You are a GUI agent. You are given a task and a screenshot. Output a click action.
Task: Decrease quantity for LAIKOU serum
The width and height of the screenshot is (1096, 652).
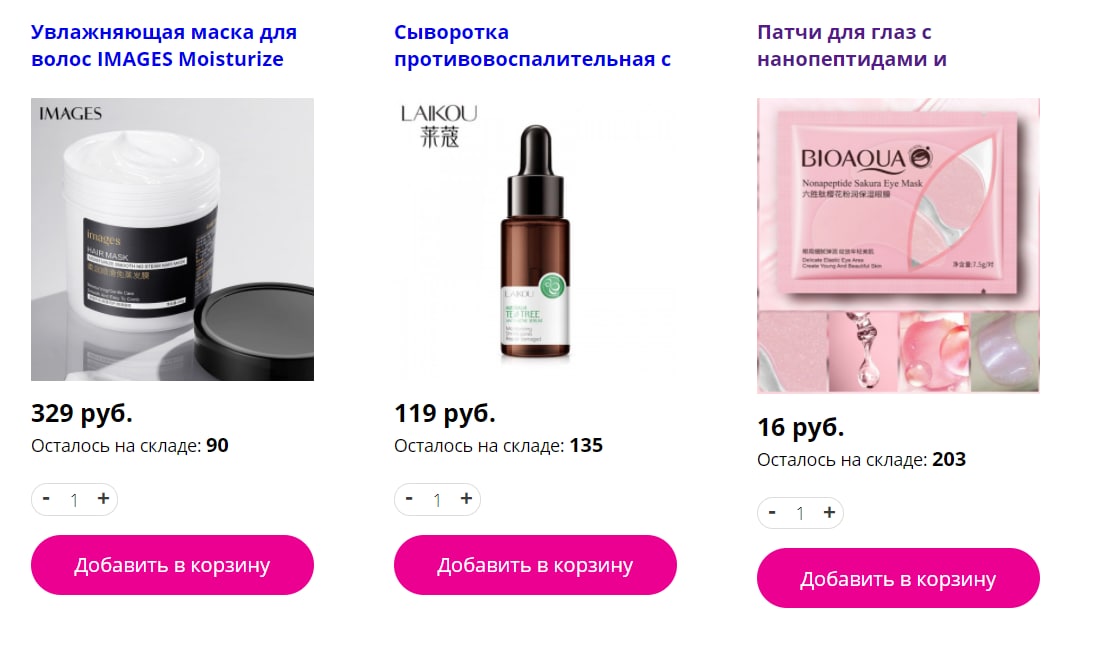click(409, 499)
